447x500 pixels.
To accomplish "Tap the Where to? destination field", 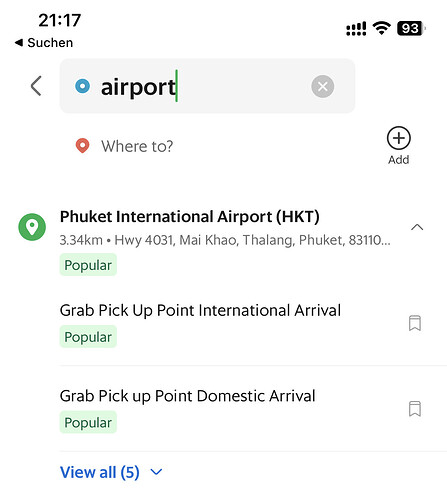I will (137, 146).
